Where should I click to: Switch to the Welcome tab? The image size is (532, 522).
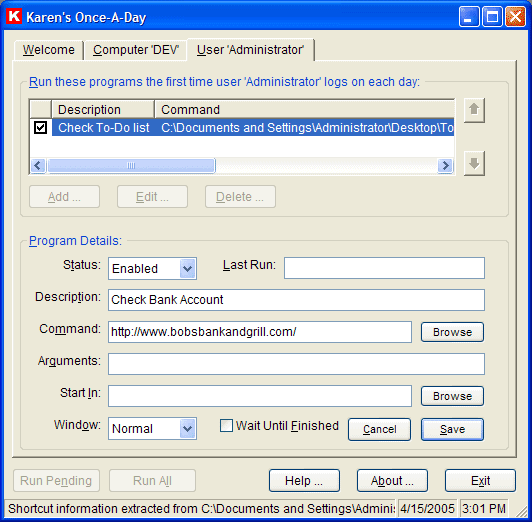[x=49, y=50]
